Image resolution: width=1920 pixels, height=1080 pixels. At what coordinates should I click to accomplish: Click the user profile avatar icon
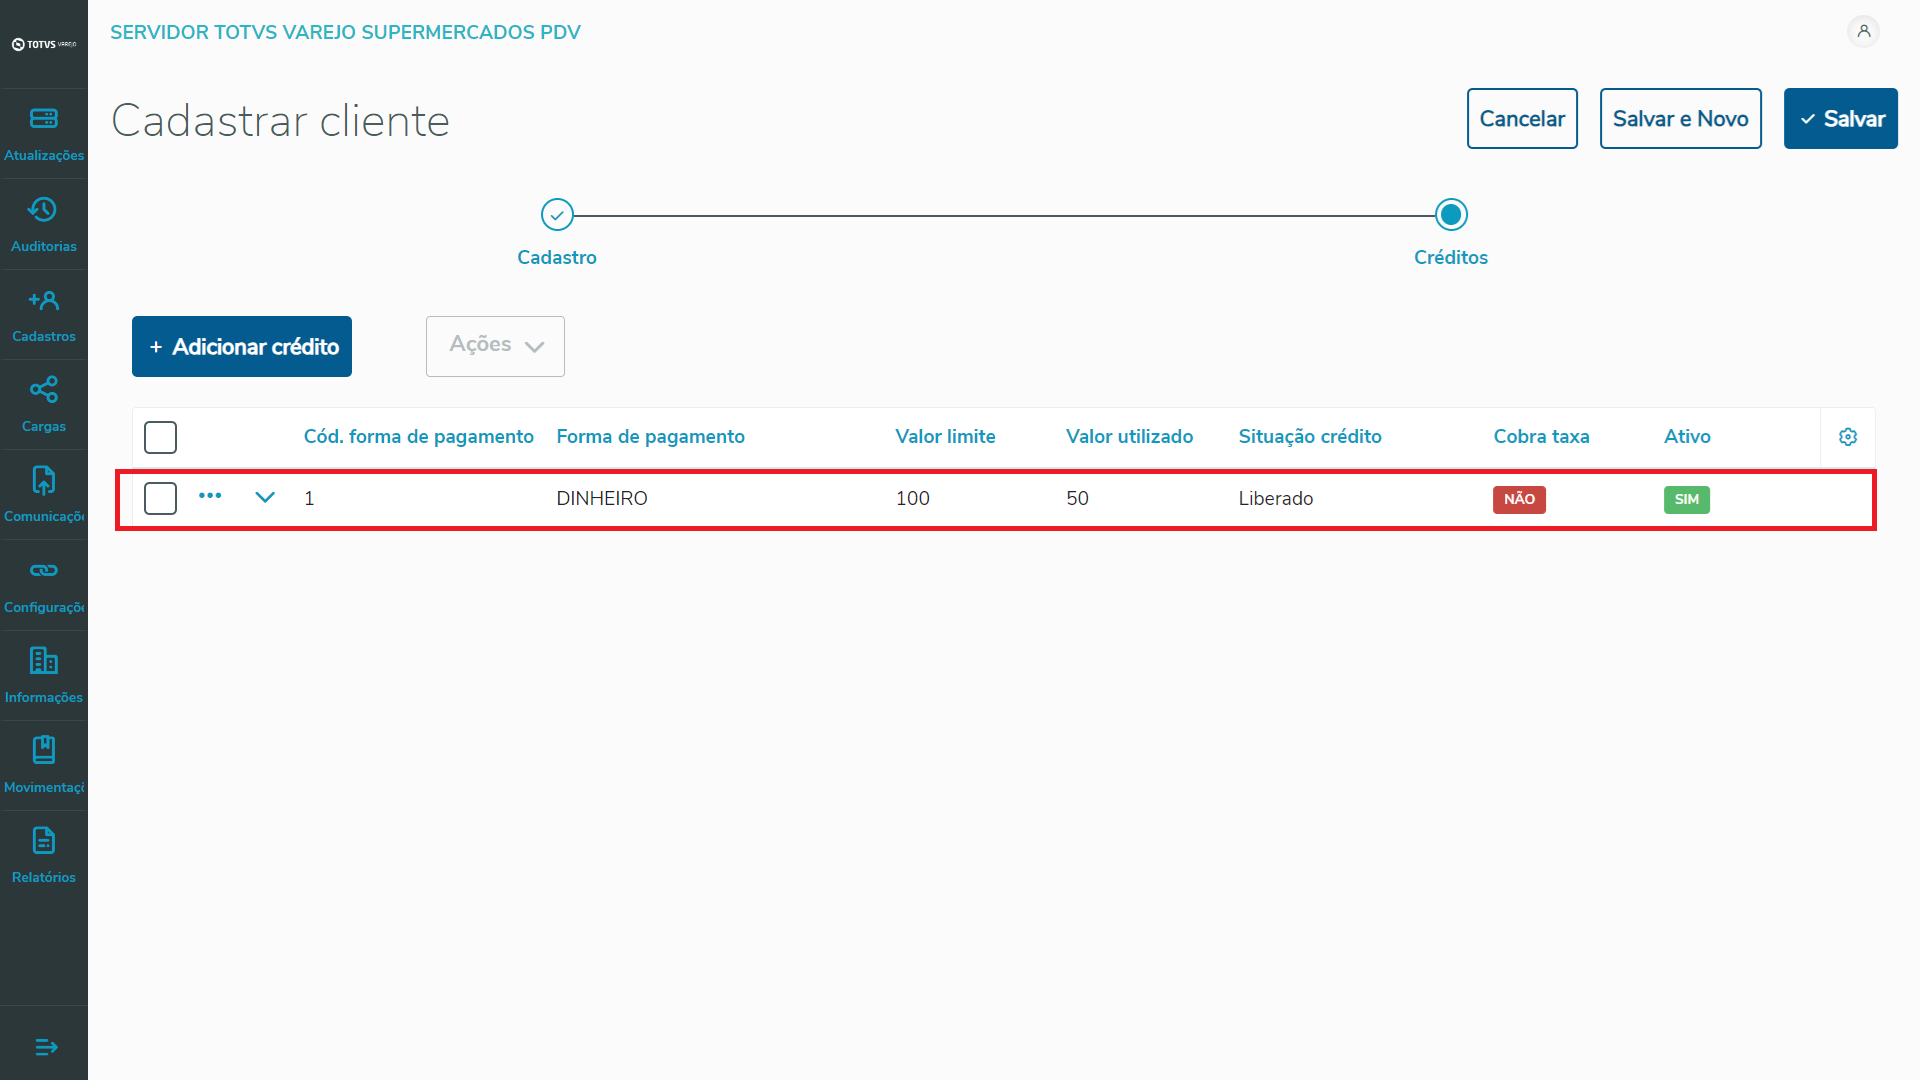(x=1863, y=32)
